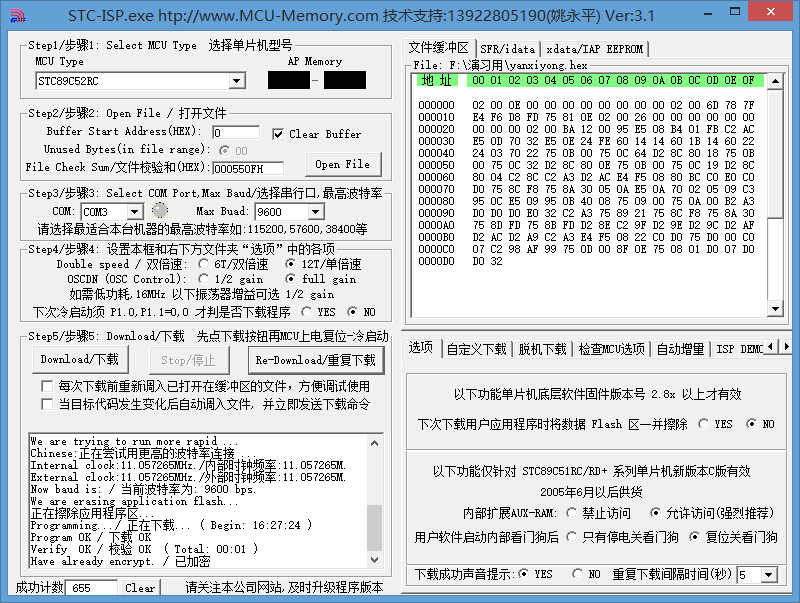Choose YES for P1.0,P1.1 cold boot check

point(306,311)
